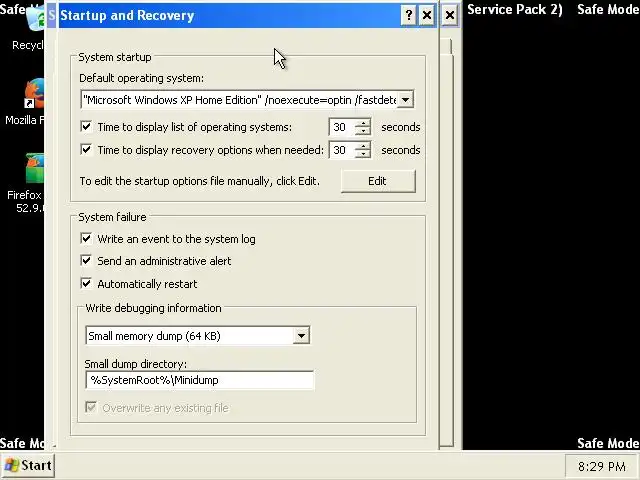This screenshot has height=480, width=640.
Task: Click the operating systems list seconds field
Action: (x=342, y=127)
